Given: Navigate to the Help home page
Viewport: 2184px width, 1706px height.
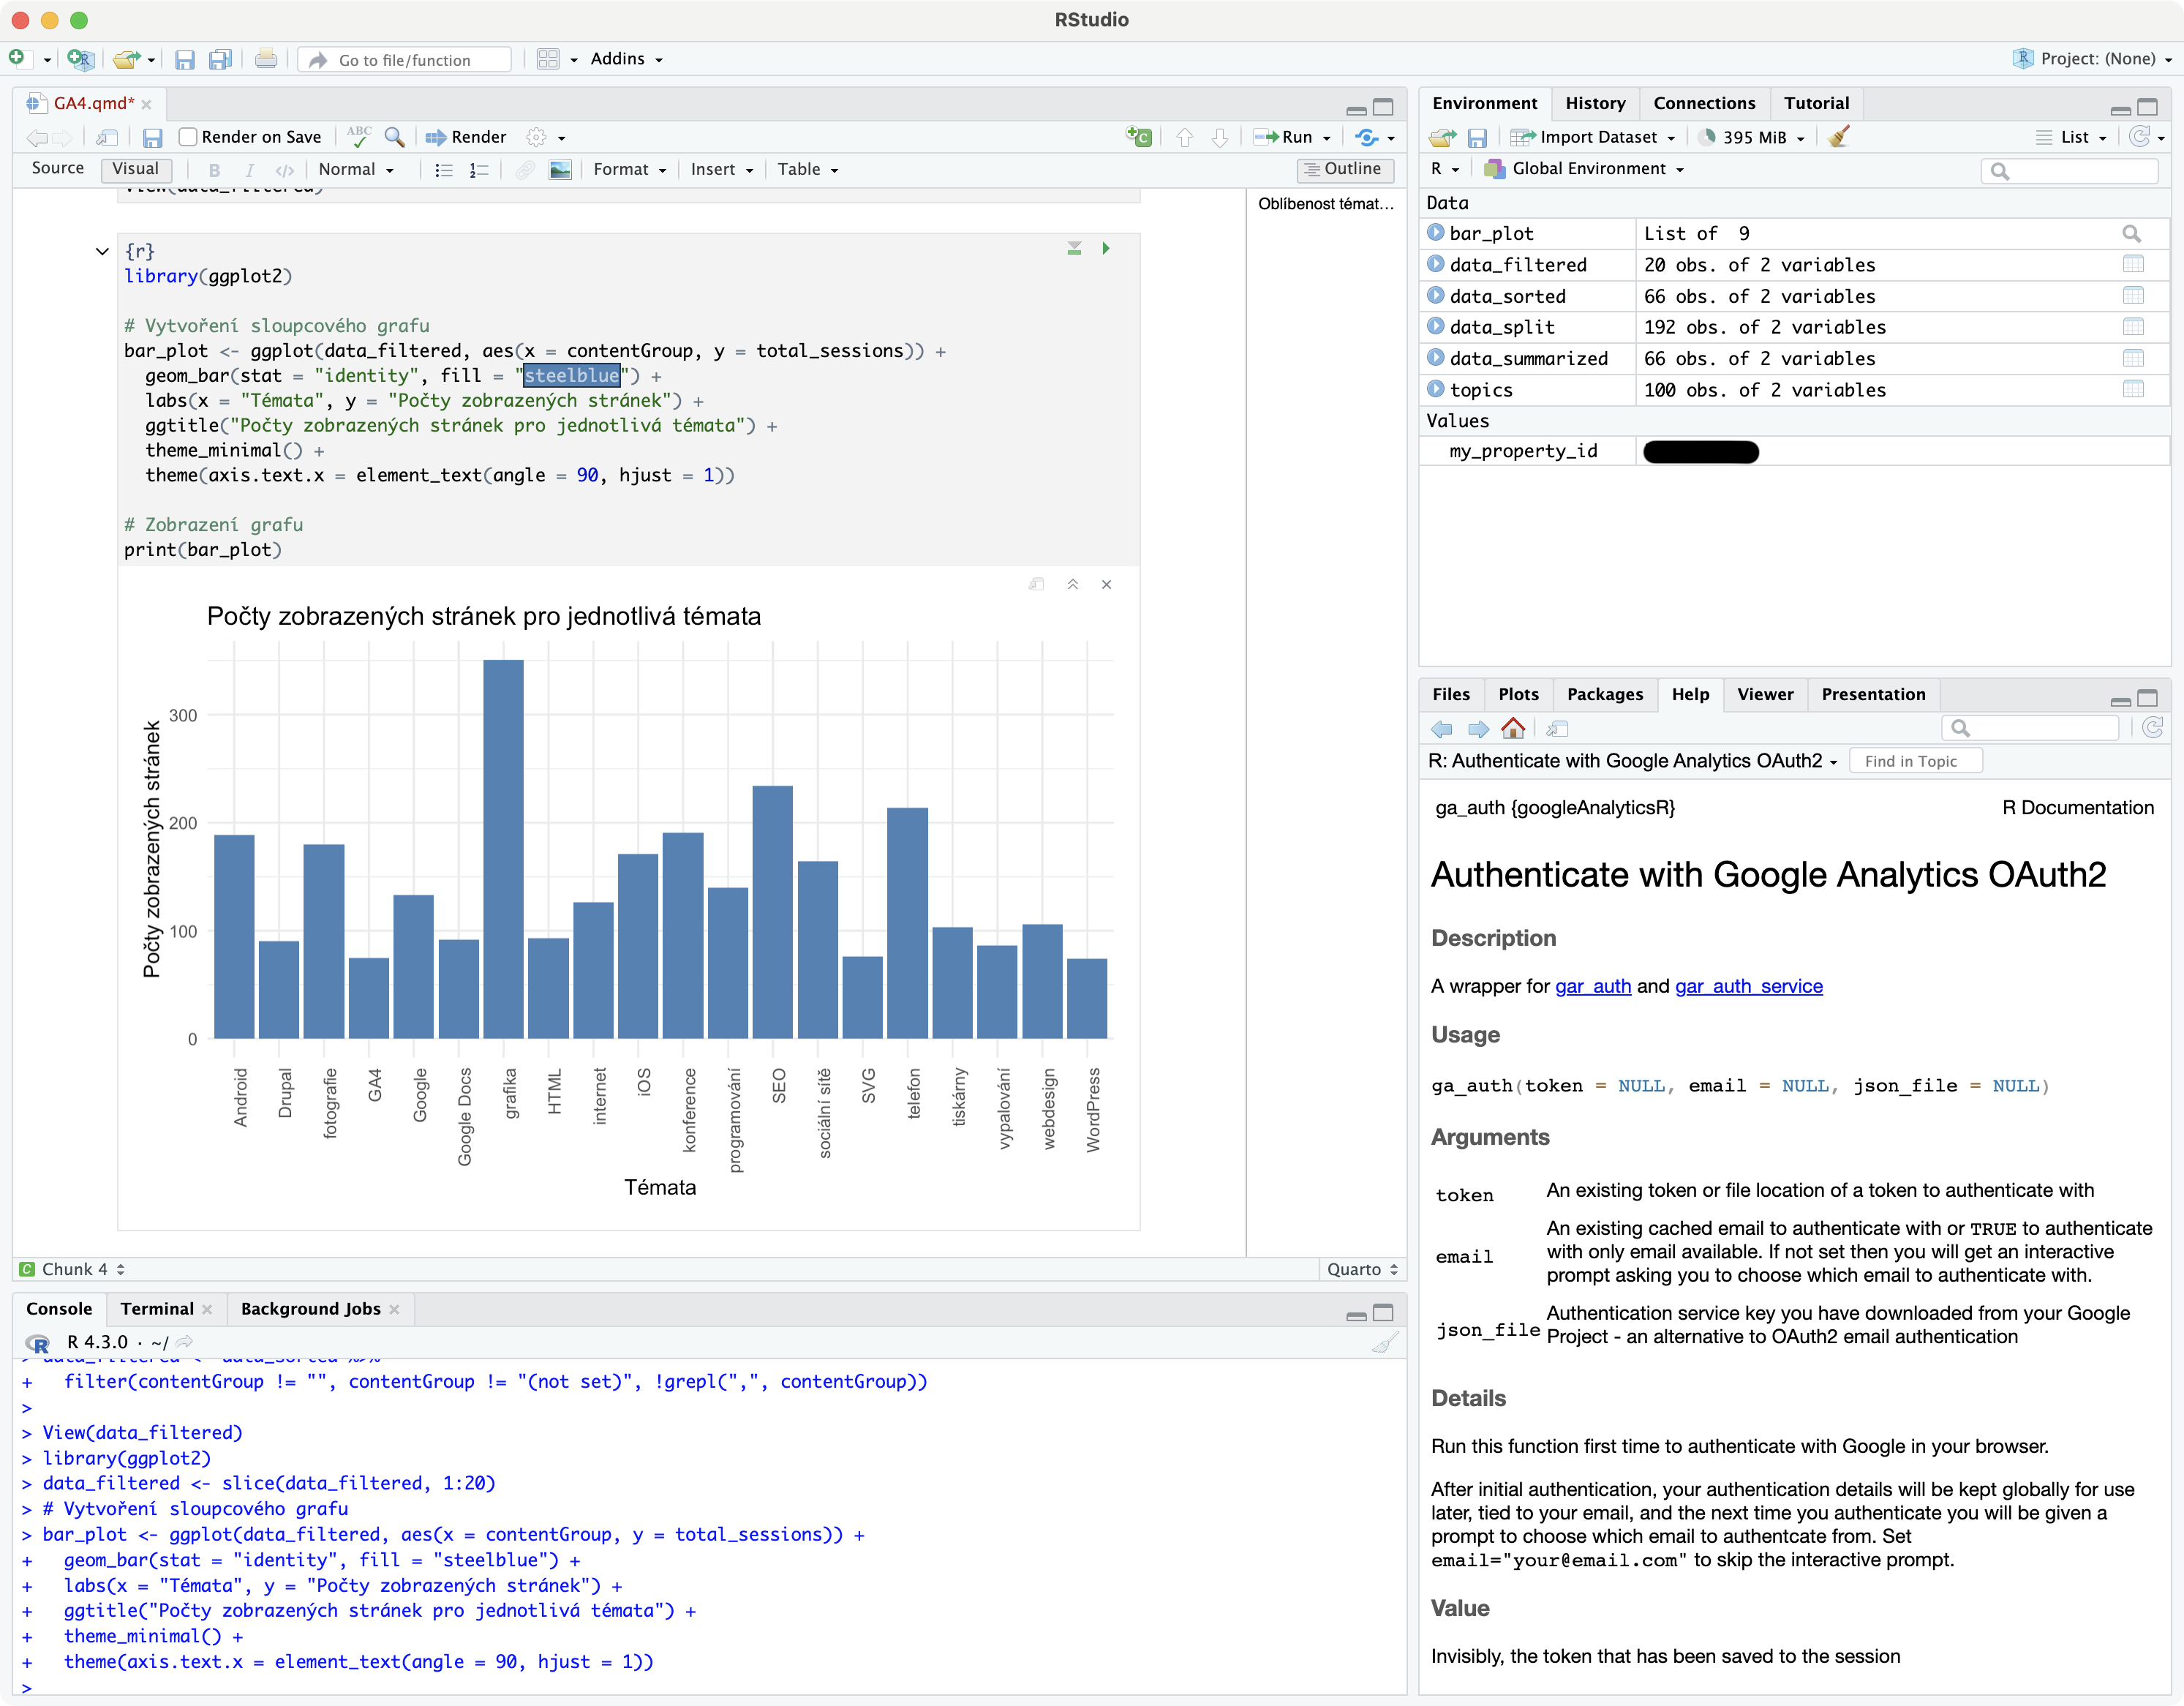Looking at the screenshot, I should 1513,728.
